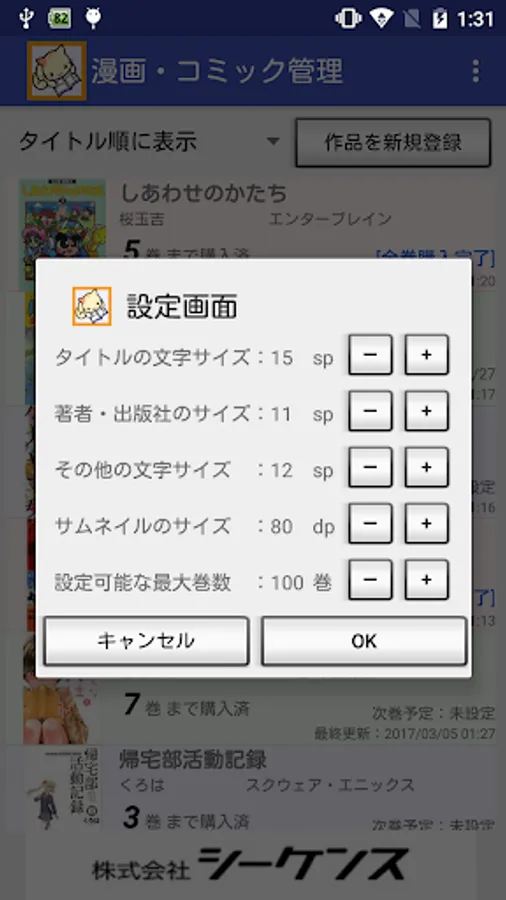Tap the 作品を新規登録 button

click(393, 142)
